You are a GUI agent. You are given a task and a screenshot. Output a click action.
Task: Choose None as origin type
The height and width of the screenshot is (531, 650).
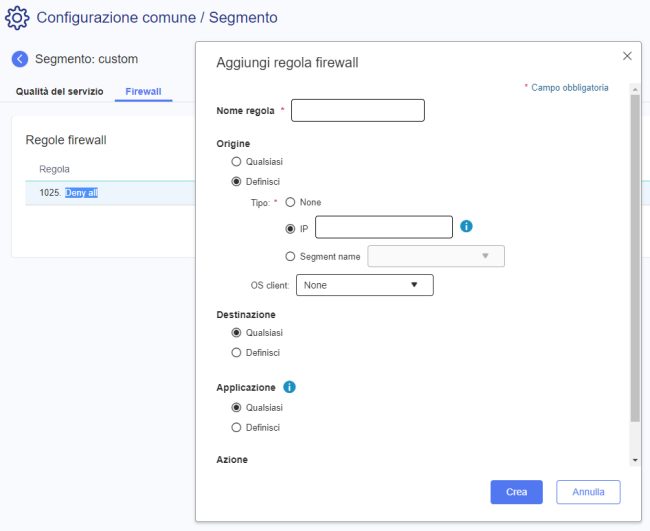291,202
